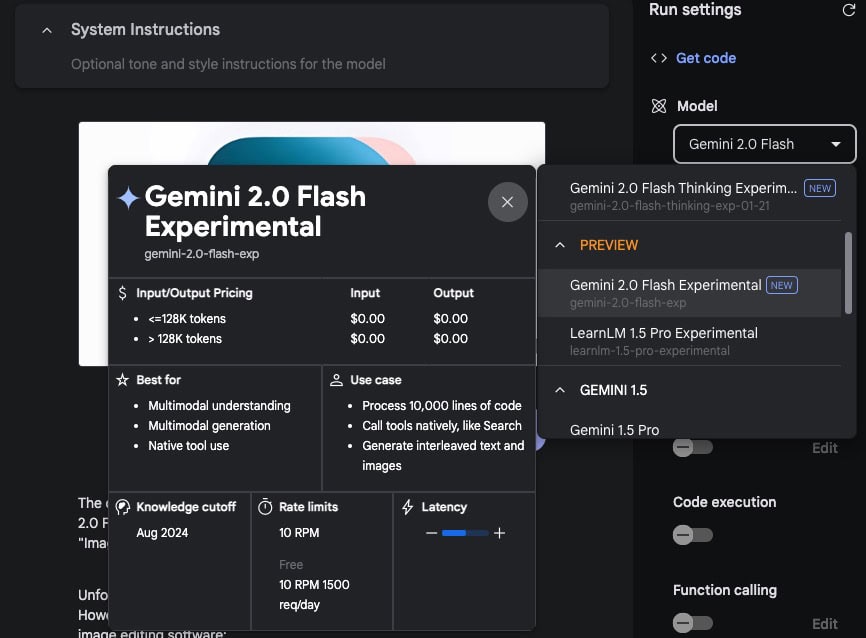Image resolution: width=866 pixels, height=638 pixels.
Task: Click the stopwatch icon beside Rate limits
Action: tap(265, 507)
